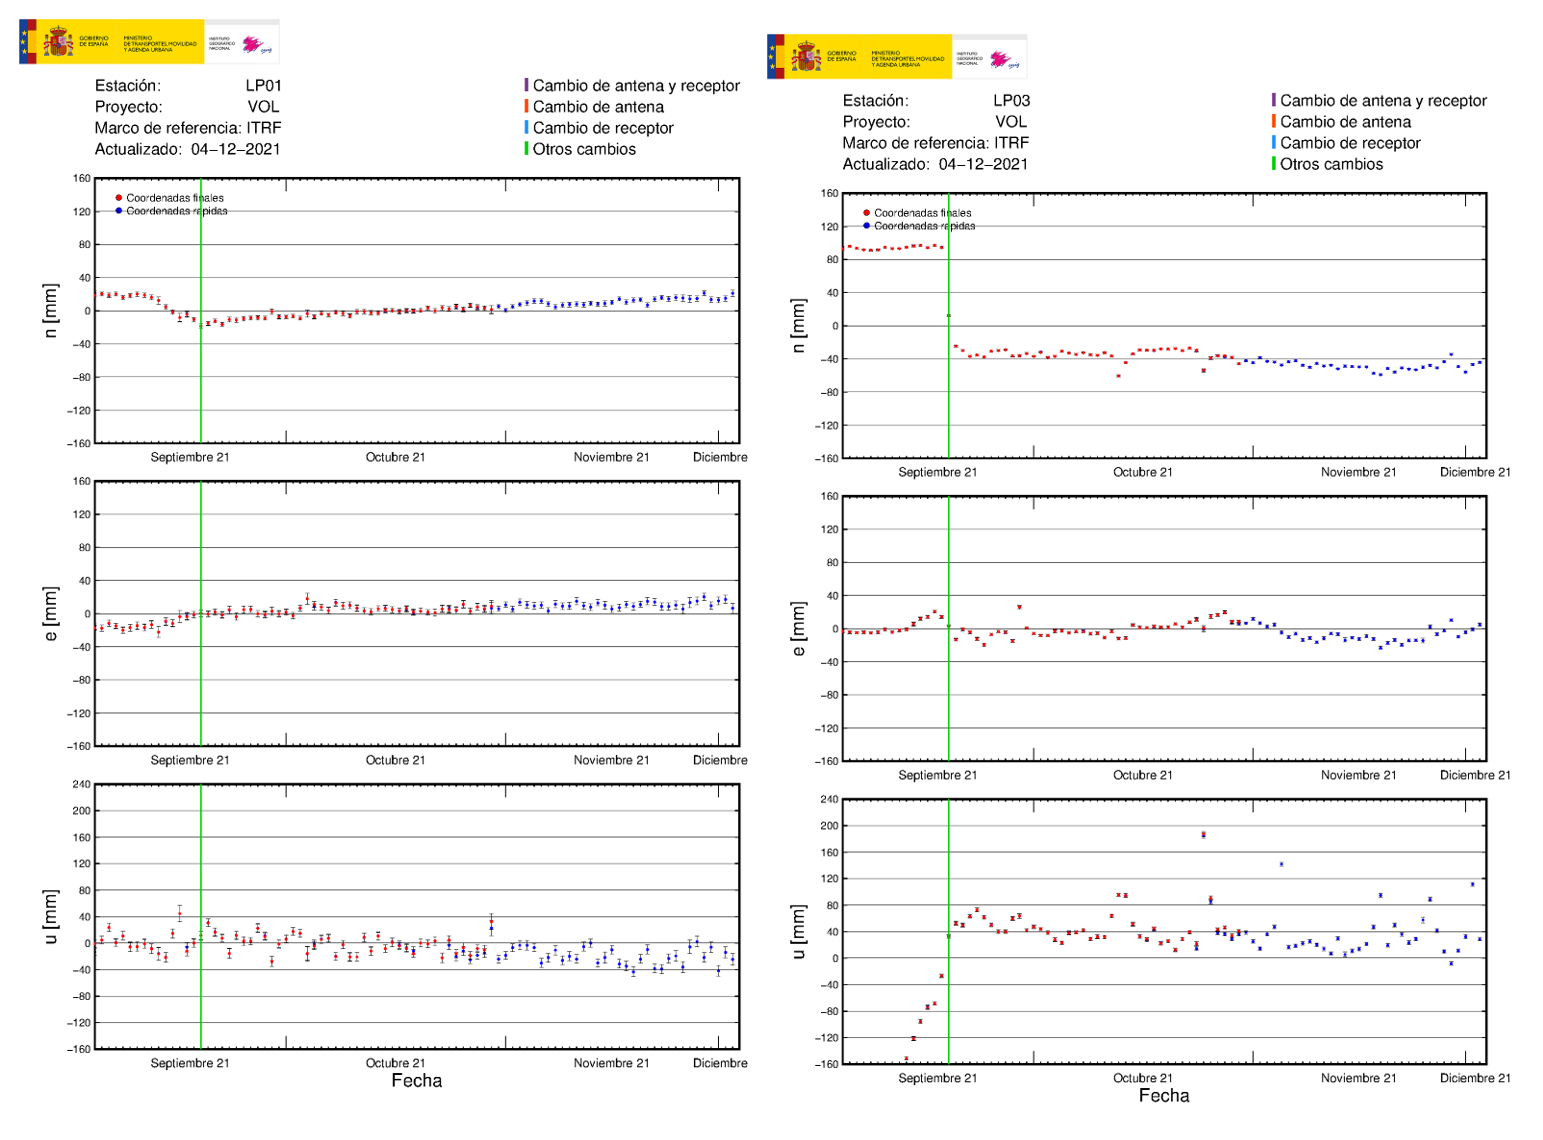Screen dimensions: 1543x1140
Task: Click the green Otros cambios color swatch for LP03
Action: 1274,164
